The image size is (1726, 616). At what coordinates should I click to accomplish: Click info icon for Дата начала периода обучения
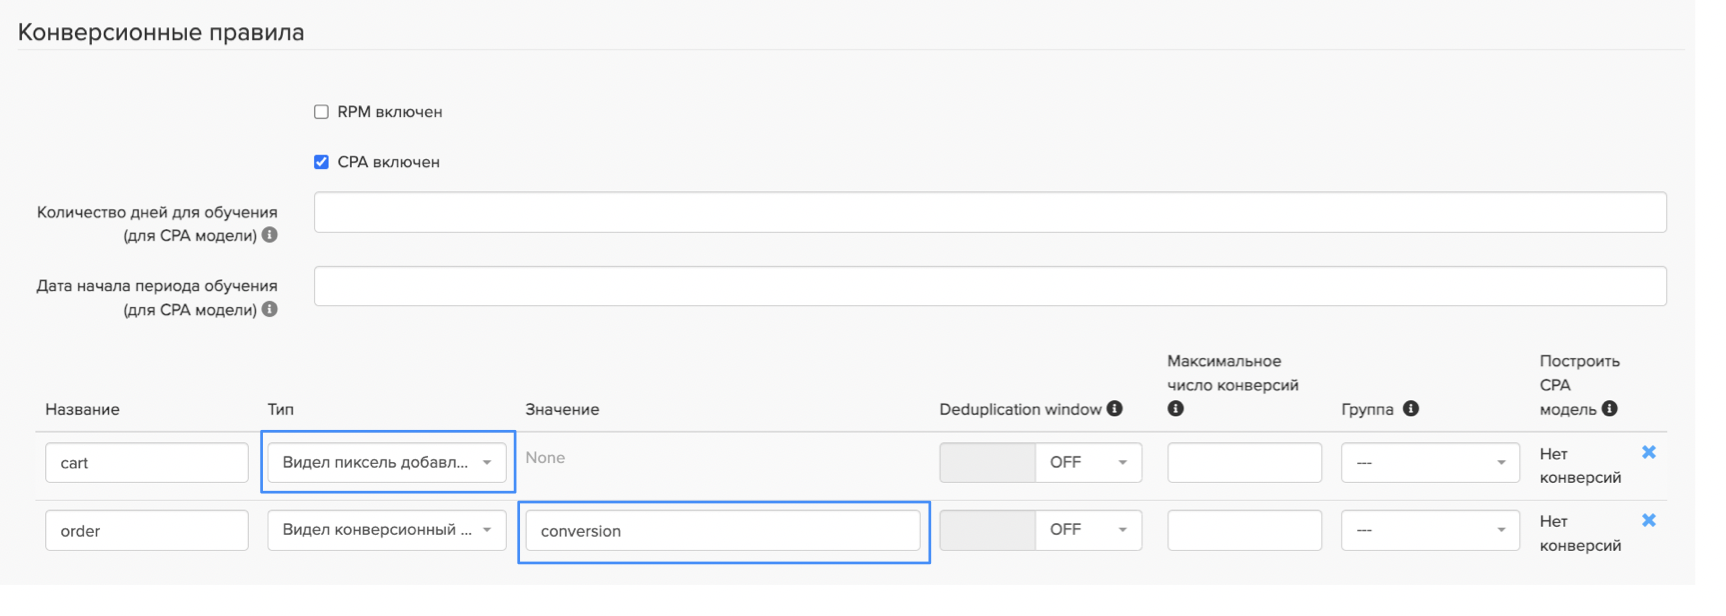[270, 309]
